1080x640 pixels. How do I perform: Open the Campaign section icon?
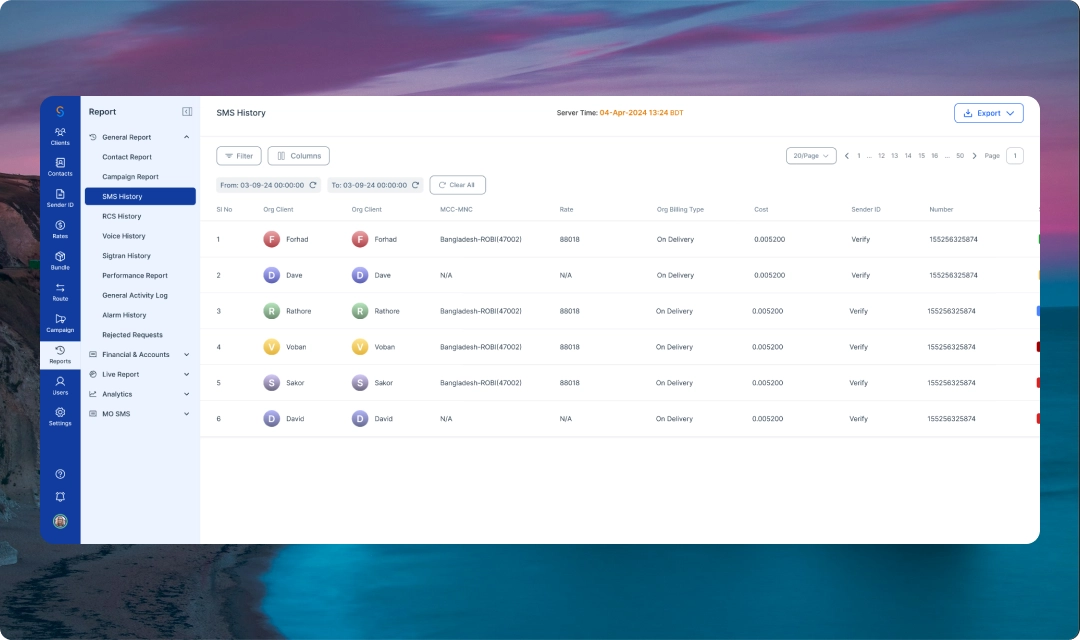[60, 323]
